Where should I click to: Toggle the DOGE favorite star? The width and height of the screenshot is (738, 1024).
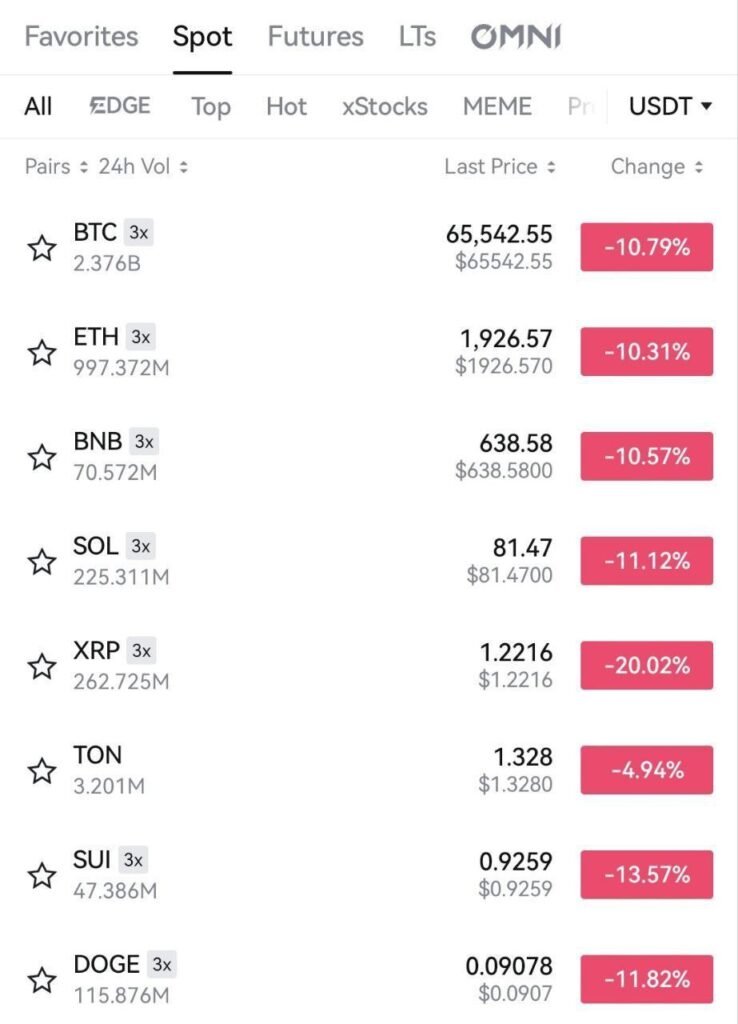tap(41, 979)
